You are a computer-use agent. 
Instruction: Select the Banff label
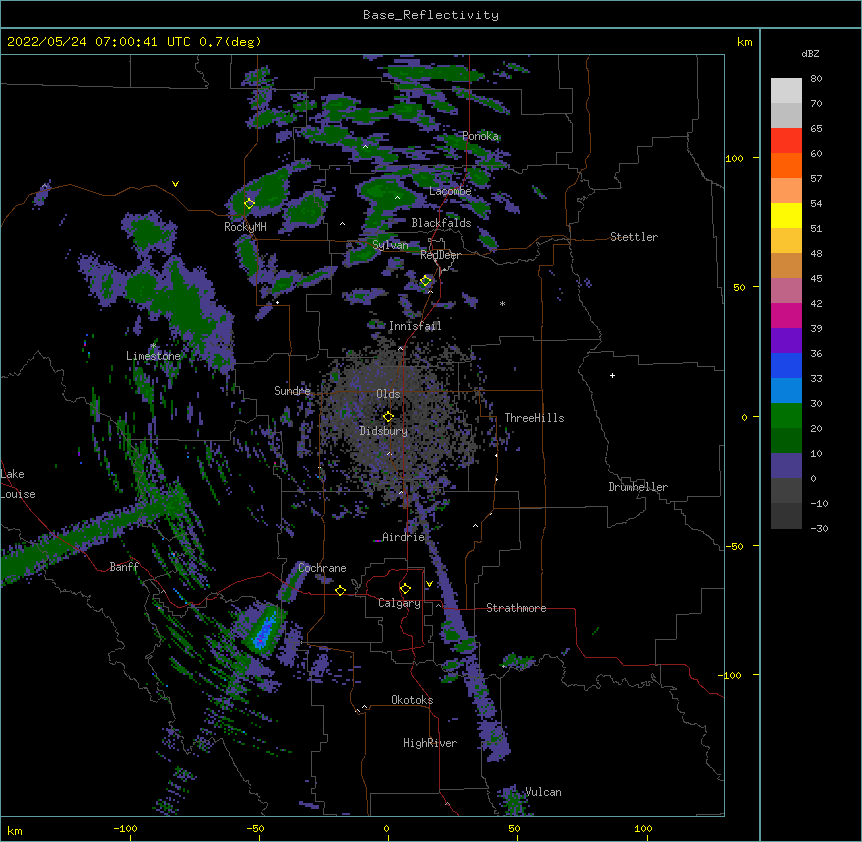click(124, 567)
